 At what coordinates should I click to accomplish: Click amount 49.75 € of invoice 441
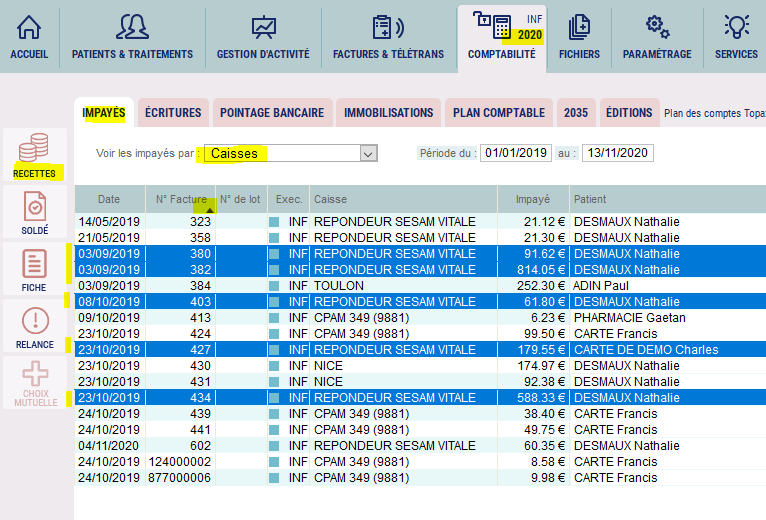click(x=544, y=430)
